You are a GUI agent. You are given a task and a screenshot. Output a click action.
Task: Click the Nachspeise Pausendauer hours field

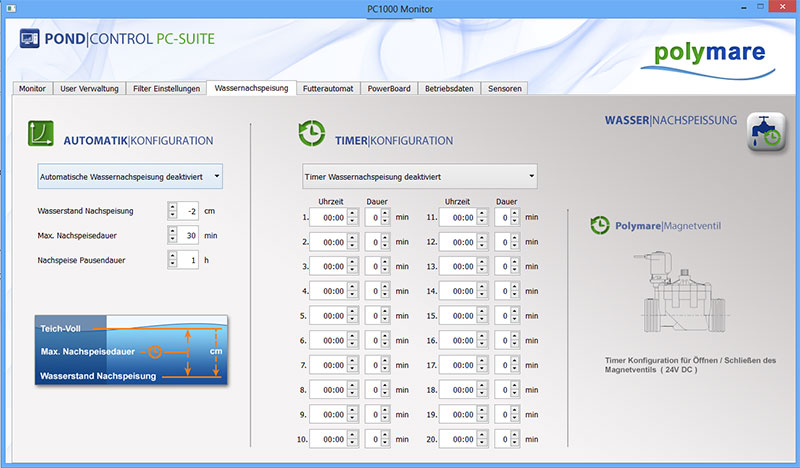[187, 259]
